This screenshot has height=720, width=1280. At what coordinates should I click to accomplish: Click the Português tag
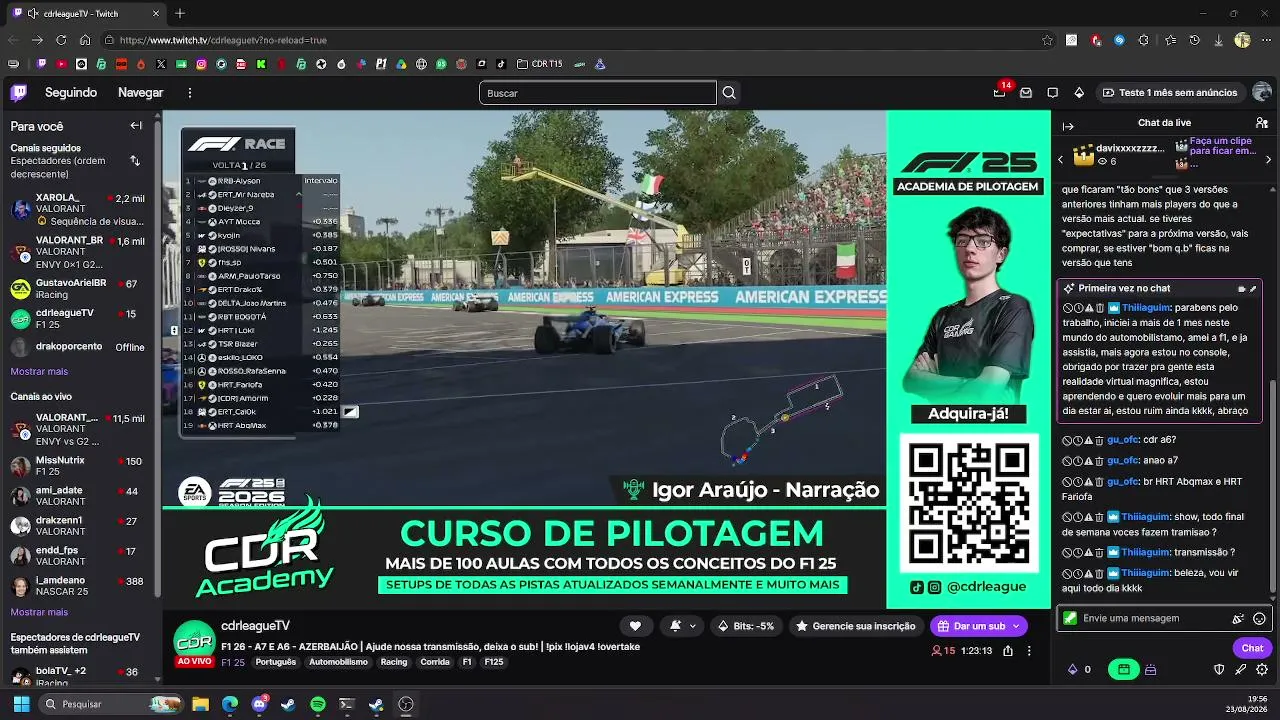276,662
